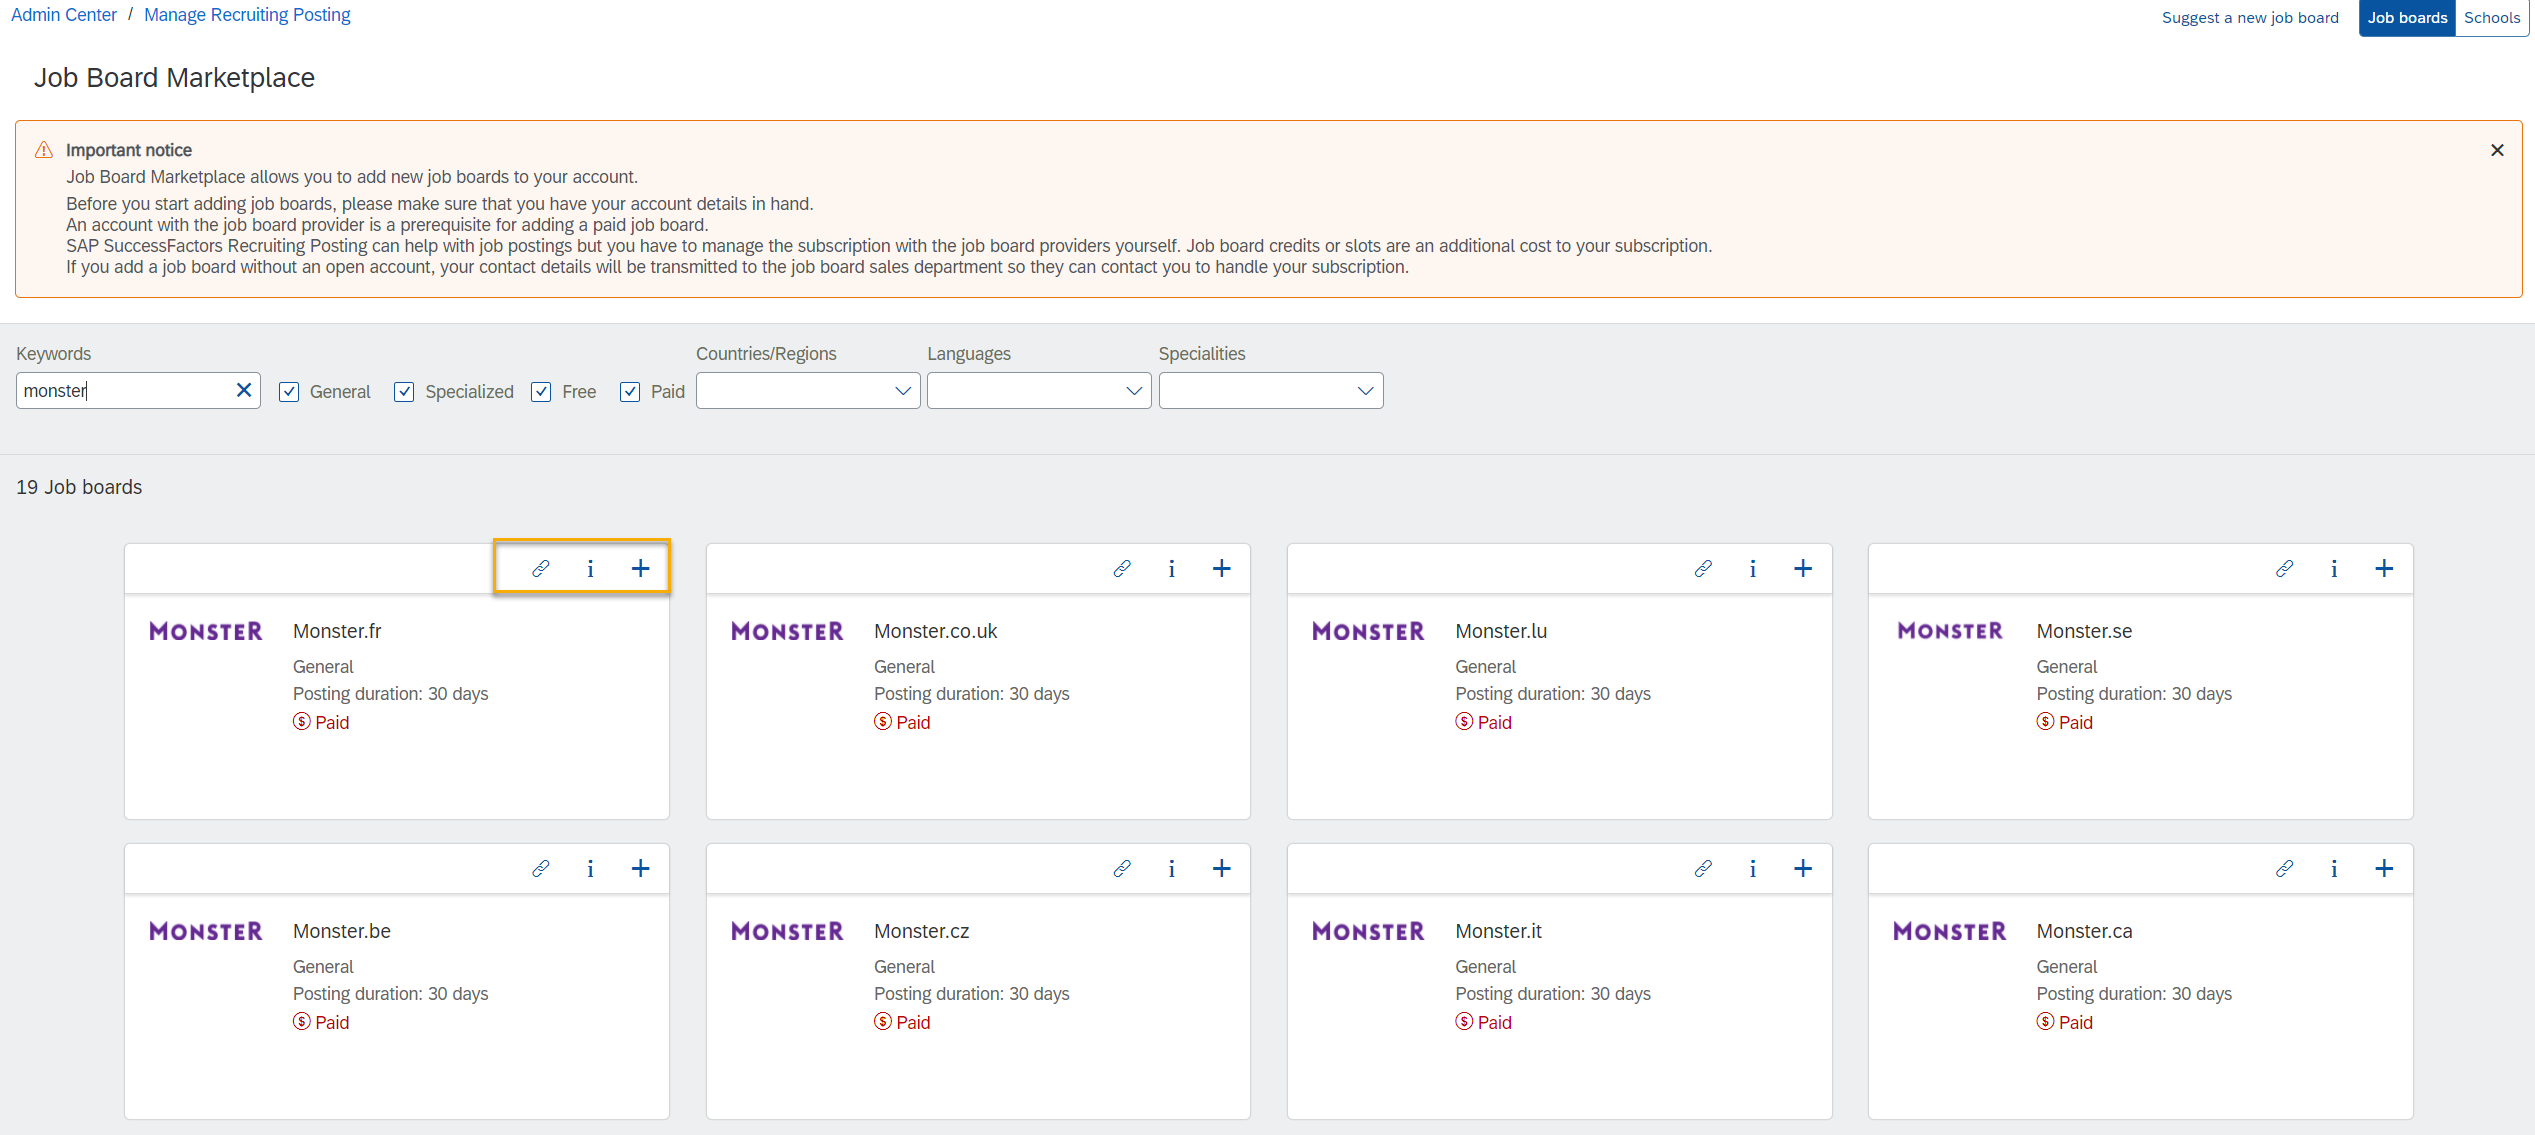Click the Paid label on Monster.se card

pos(2075,722)
